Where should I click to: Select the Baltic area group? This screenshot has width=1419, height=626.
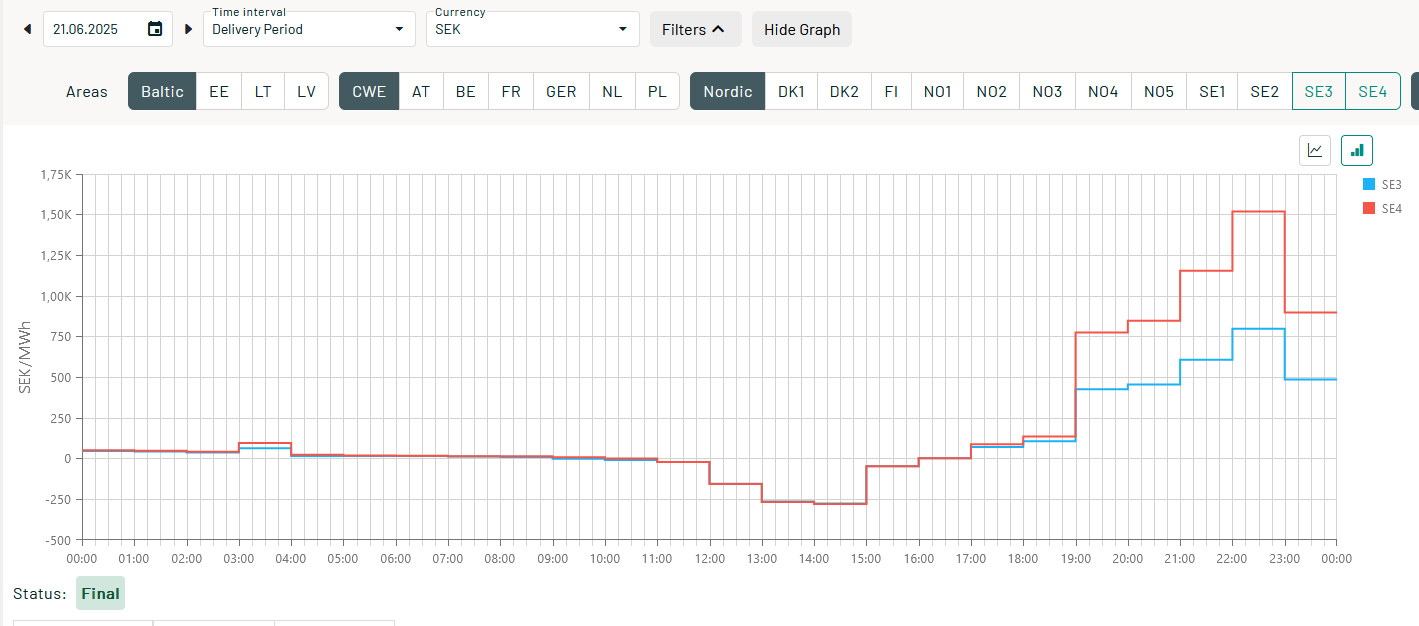tap(162, 91)
